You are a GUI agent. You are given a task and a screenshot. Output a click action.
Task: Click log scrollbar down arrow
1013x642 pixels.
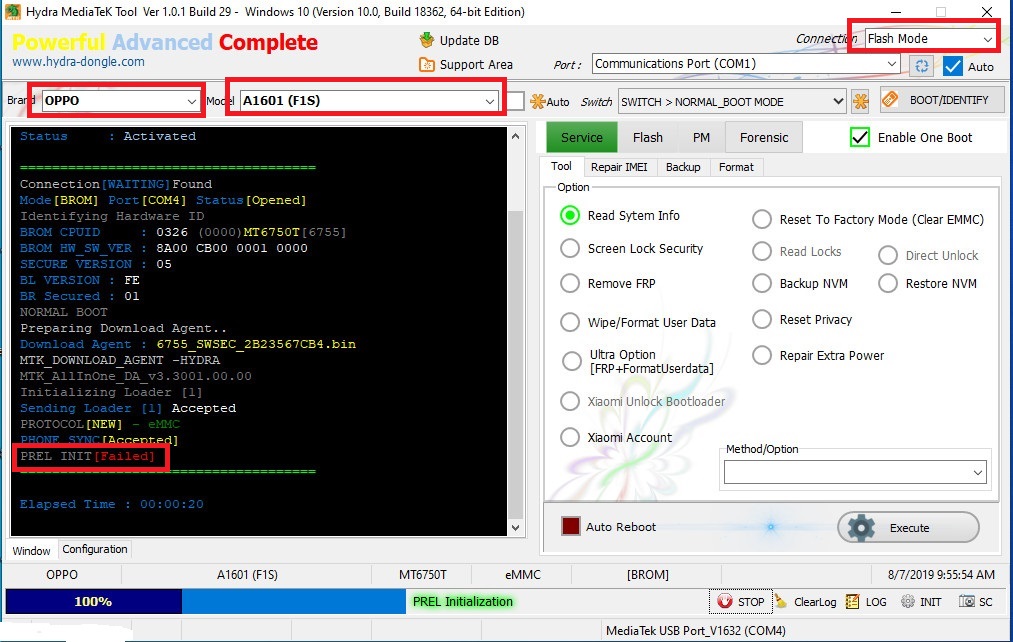(515, 527)
